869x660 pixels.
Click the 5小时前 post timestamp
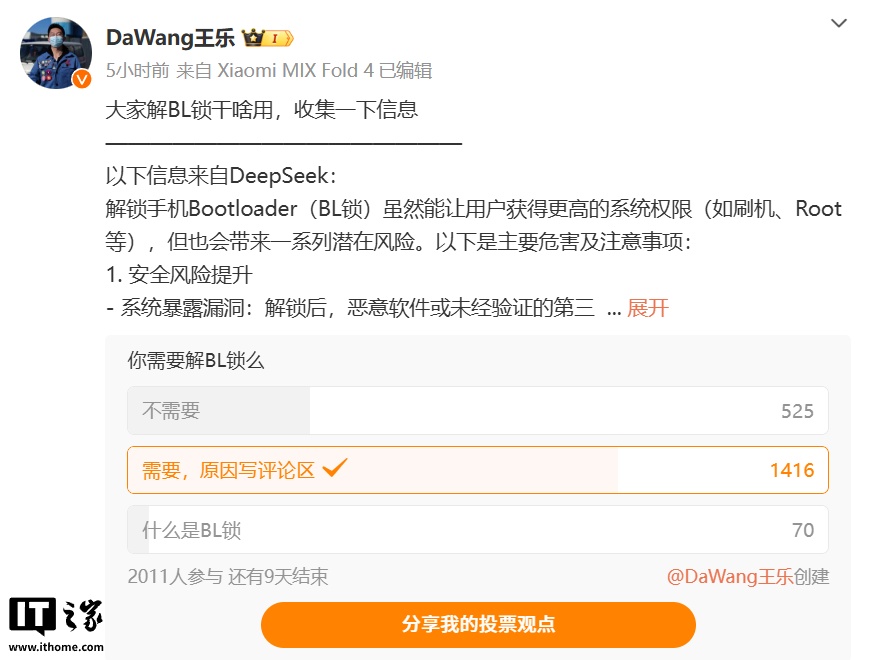[137, 70]
